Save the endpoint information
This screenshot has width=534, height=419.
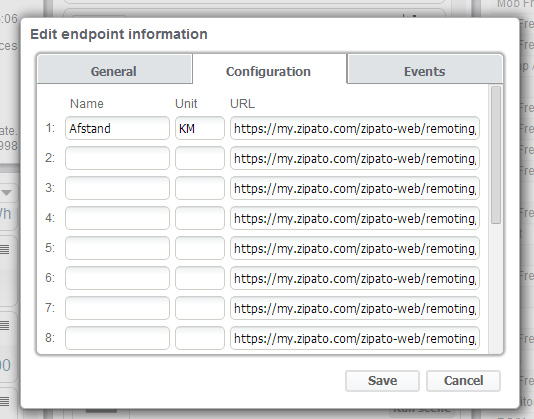(382, 381)
